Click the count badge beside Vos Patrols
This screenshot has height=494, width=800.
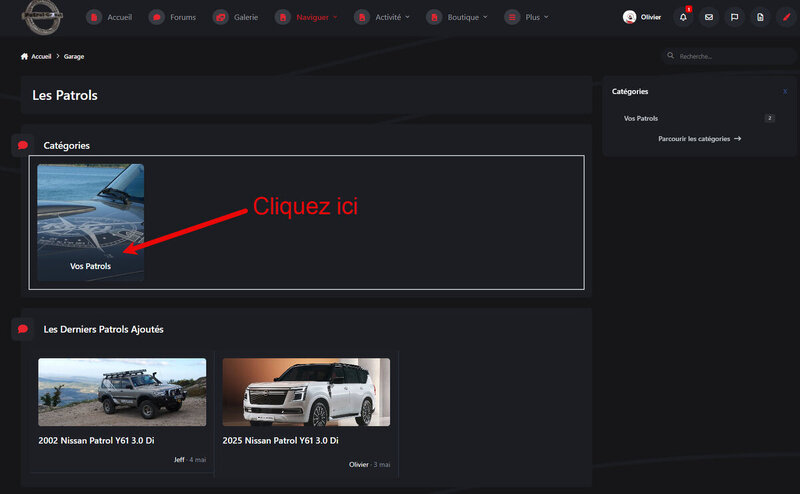[769, 118]
